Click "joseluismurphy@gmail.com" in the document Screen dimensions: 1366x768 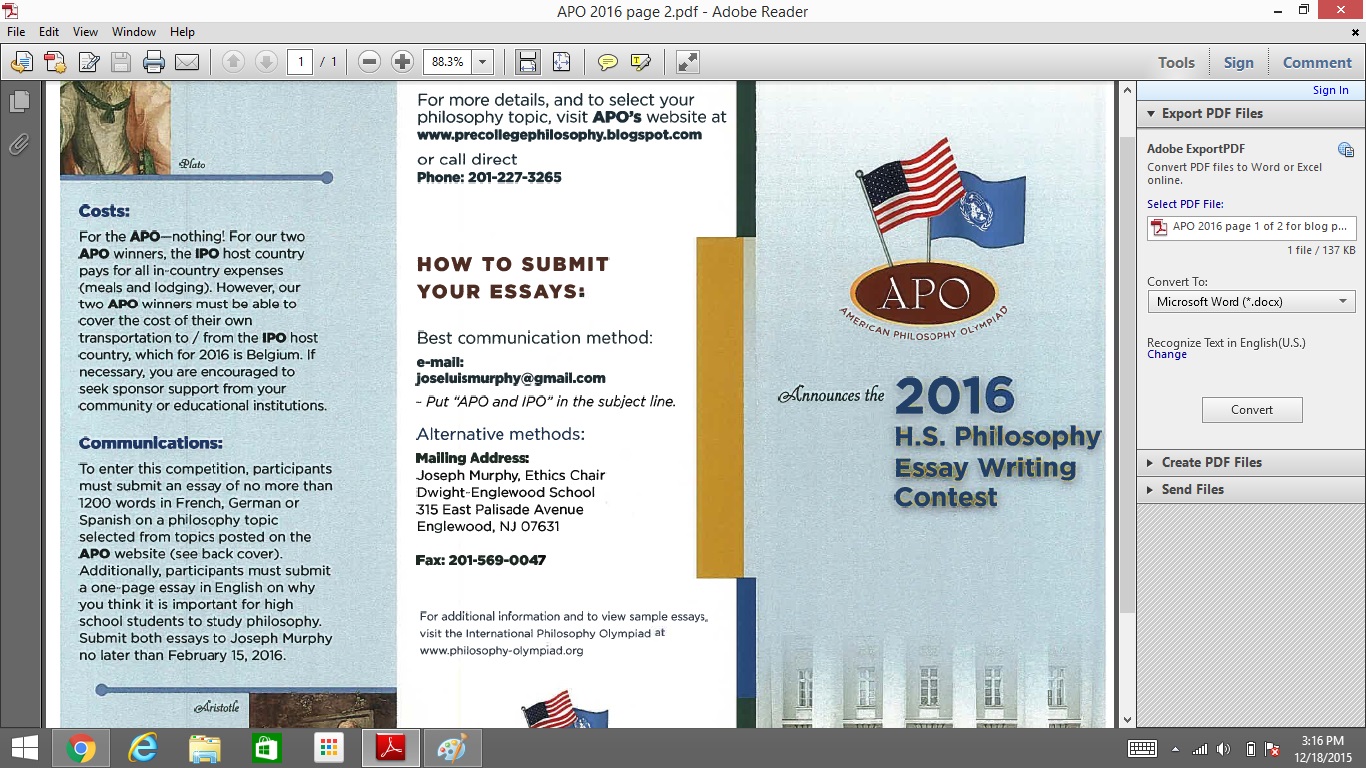click(x=511, y=378)
